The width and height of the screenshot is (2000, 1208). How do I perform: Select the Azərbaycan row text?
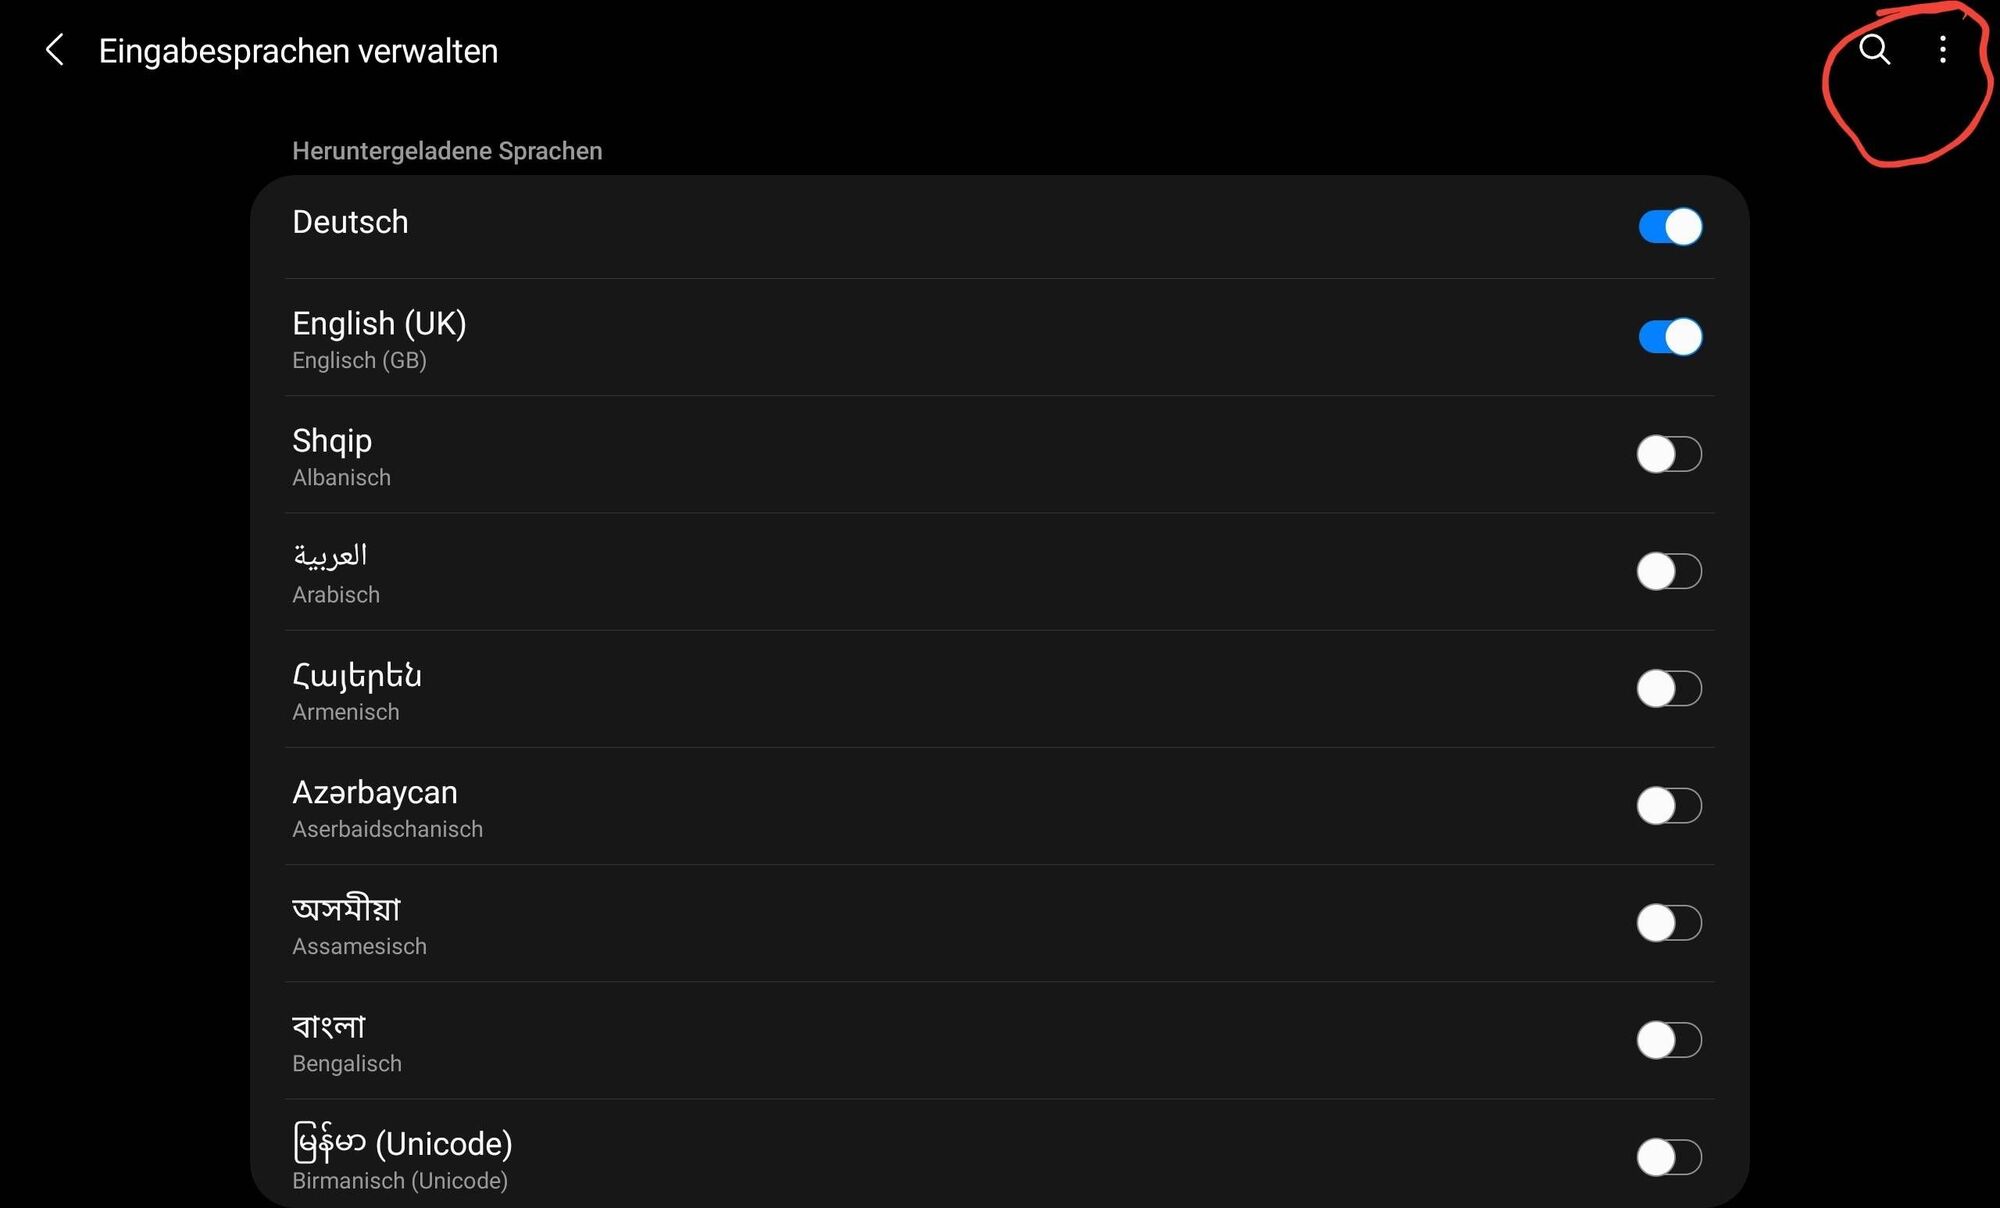tap(375, 792)
